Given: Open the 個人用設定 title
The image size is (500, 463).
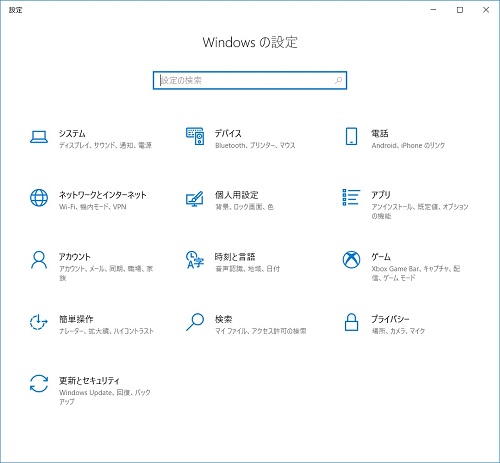Looking at the screenshot, I should pyautogui.click(x=237, y=195).
